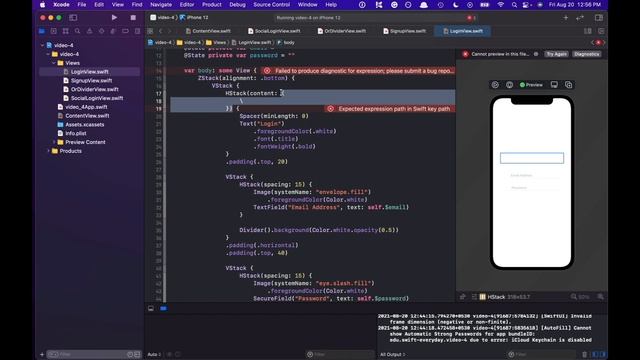Switch to the SignupView.swift tab
The width and height of the screenshot is (640, 360).
coord(404,31)
